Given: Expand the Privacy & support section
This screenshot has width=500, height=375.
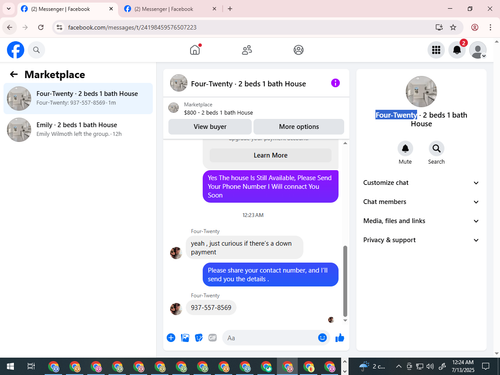Looking at the screenshot, I should (x=421, y=240).
